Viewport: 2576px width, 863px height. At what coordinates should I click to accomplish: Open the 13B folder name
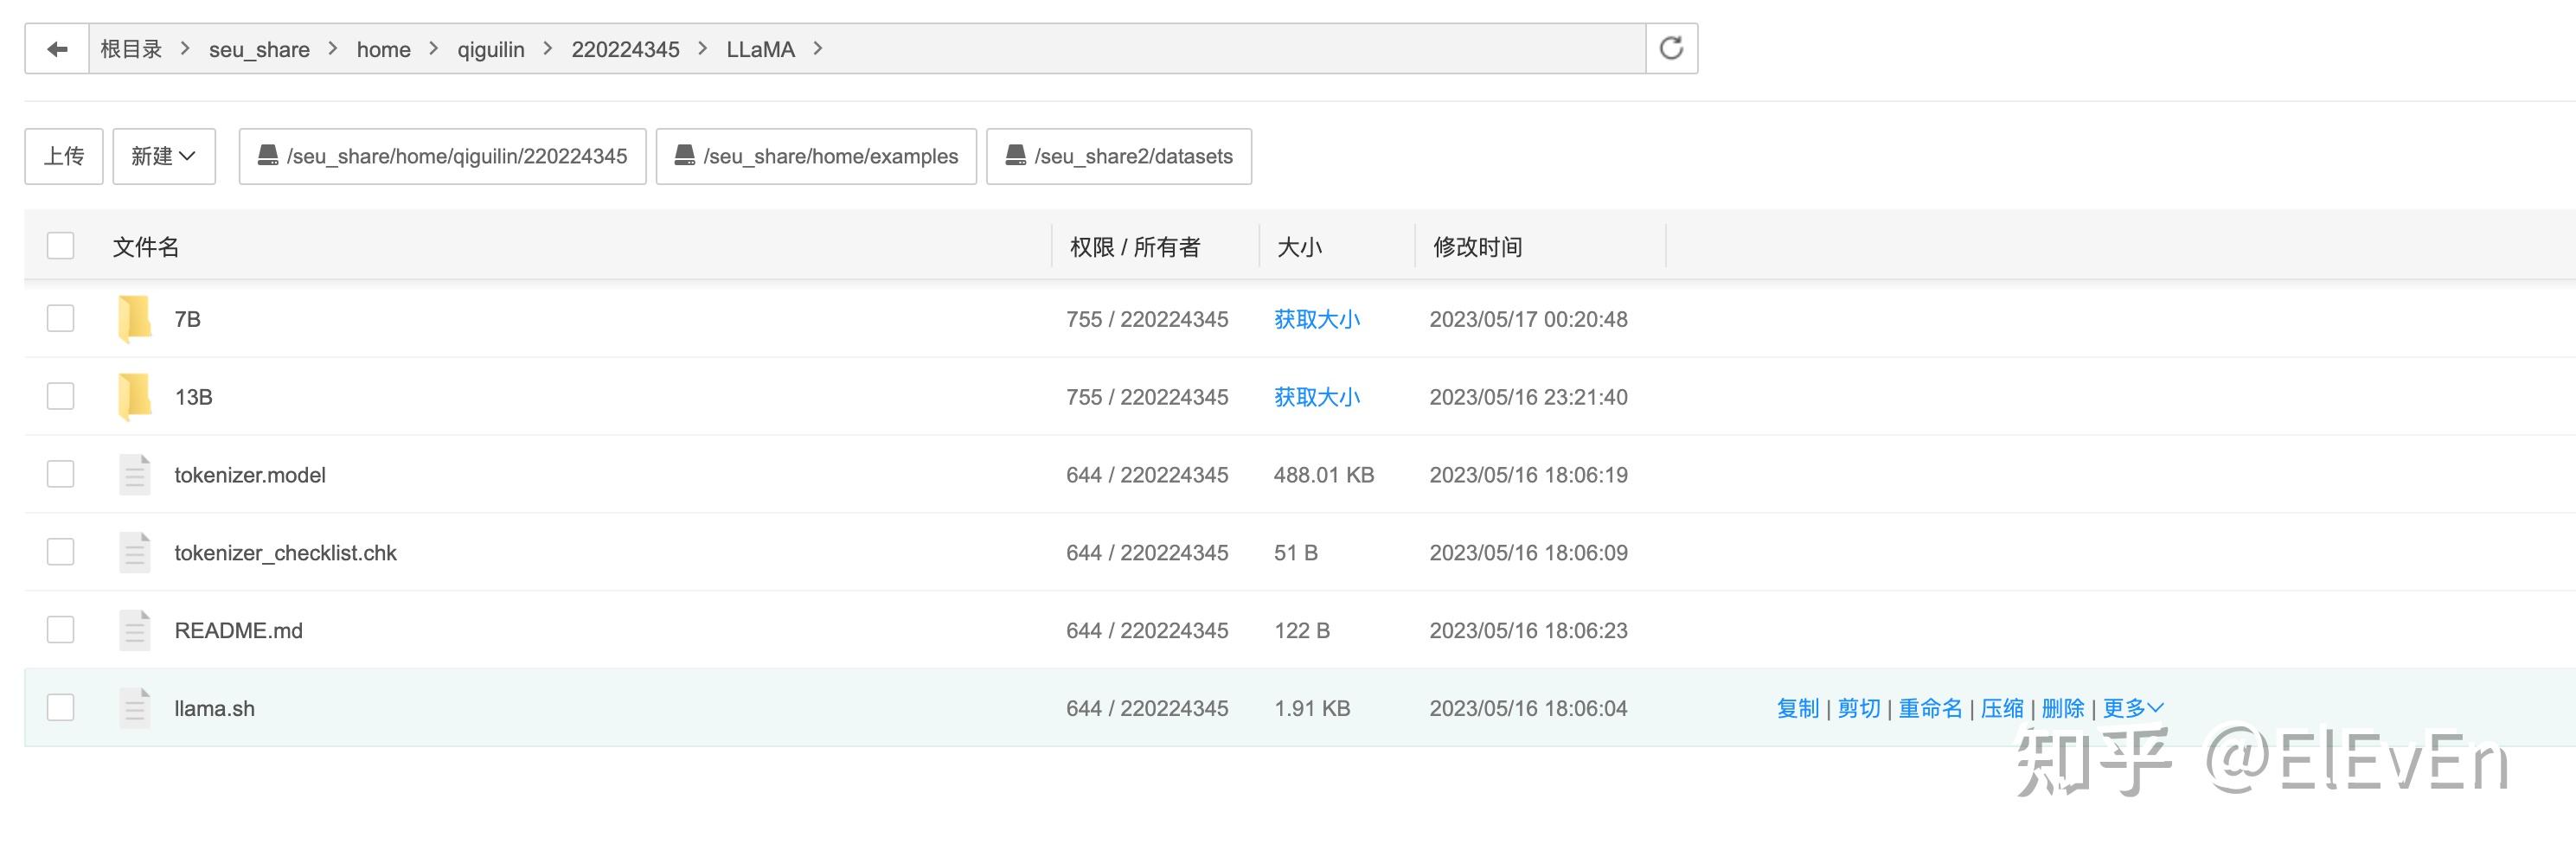pos(194,397)
